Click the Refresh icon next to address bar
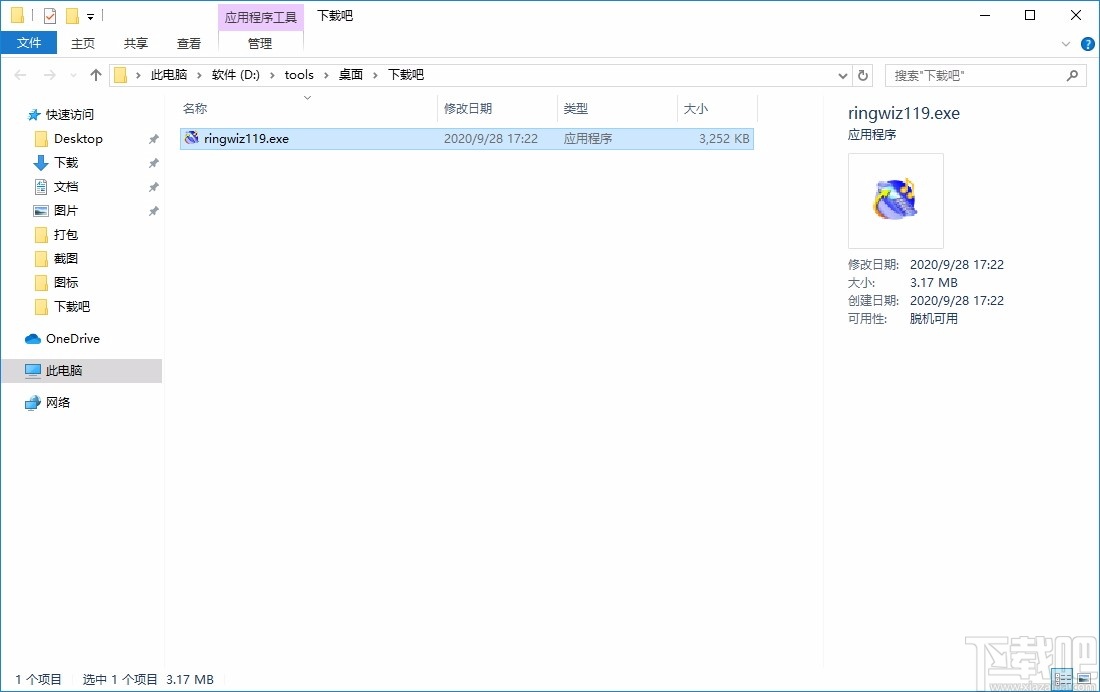This screenshot has height=692, width=1100. click(x=862, y=74)
